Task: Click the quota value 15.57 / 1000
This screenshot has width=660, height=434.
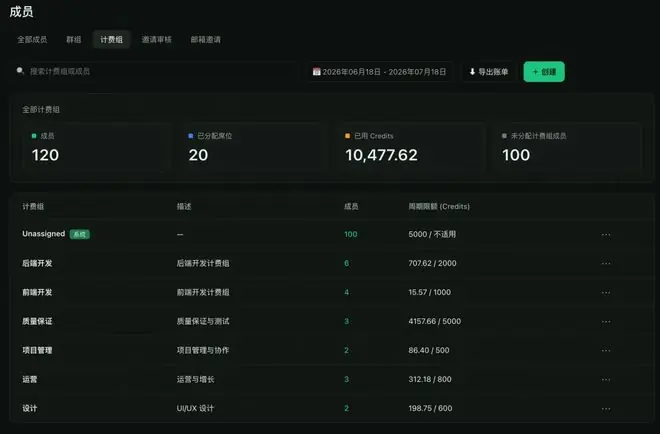Action: pos(429,293)
